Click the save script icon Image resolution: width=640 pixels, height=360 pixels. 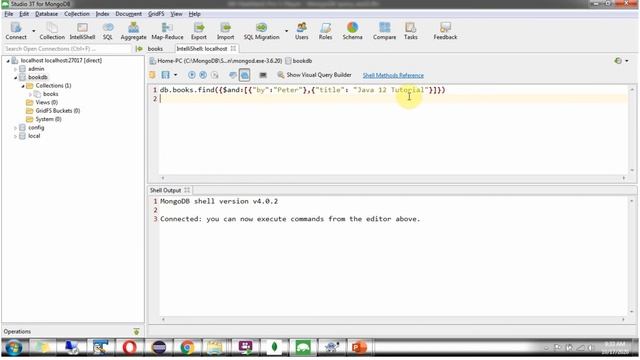pyautogui.click(x=165, y=75)
